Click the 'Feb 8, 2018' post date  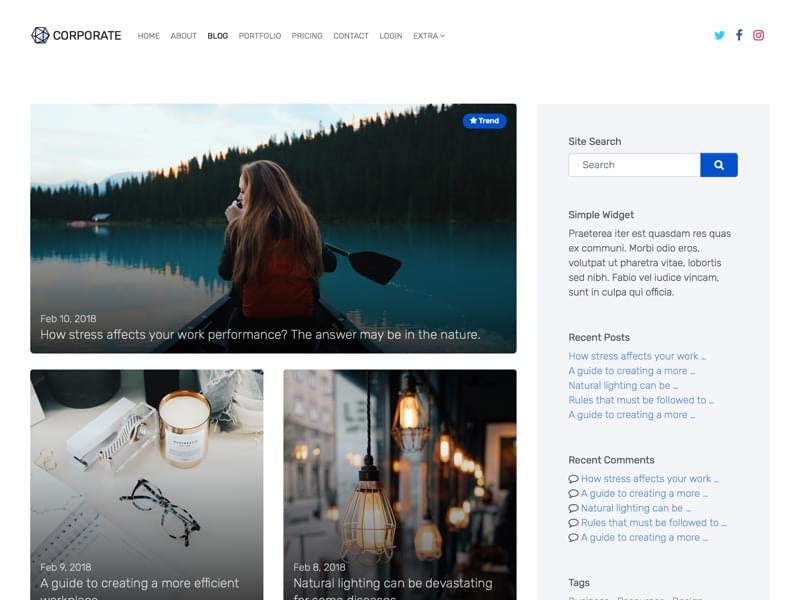pos(319,567)
